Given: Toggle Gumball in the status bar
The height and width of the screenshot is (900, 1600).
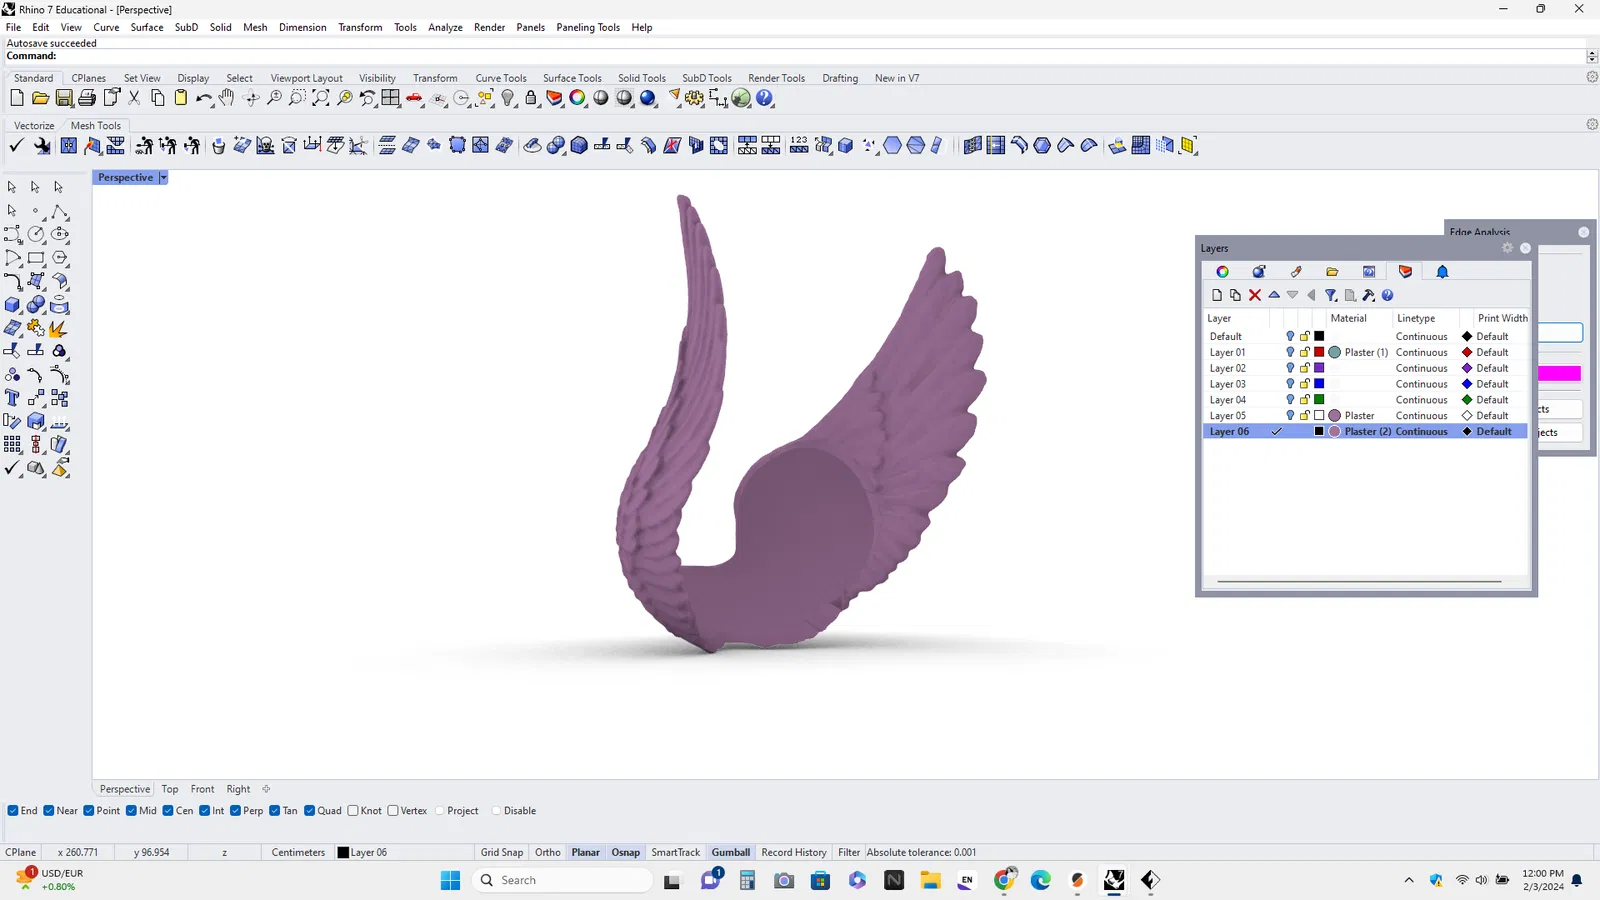Looking at the screenshot, I should point(731,853).
